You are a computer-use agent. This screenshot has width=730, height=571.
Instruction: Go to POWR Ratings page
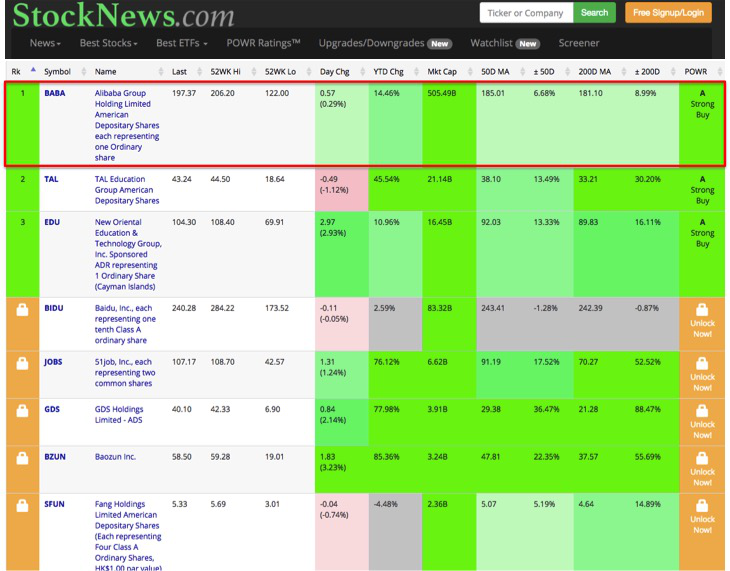tap(263, 43)
